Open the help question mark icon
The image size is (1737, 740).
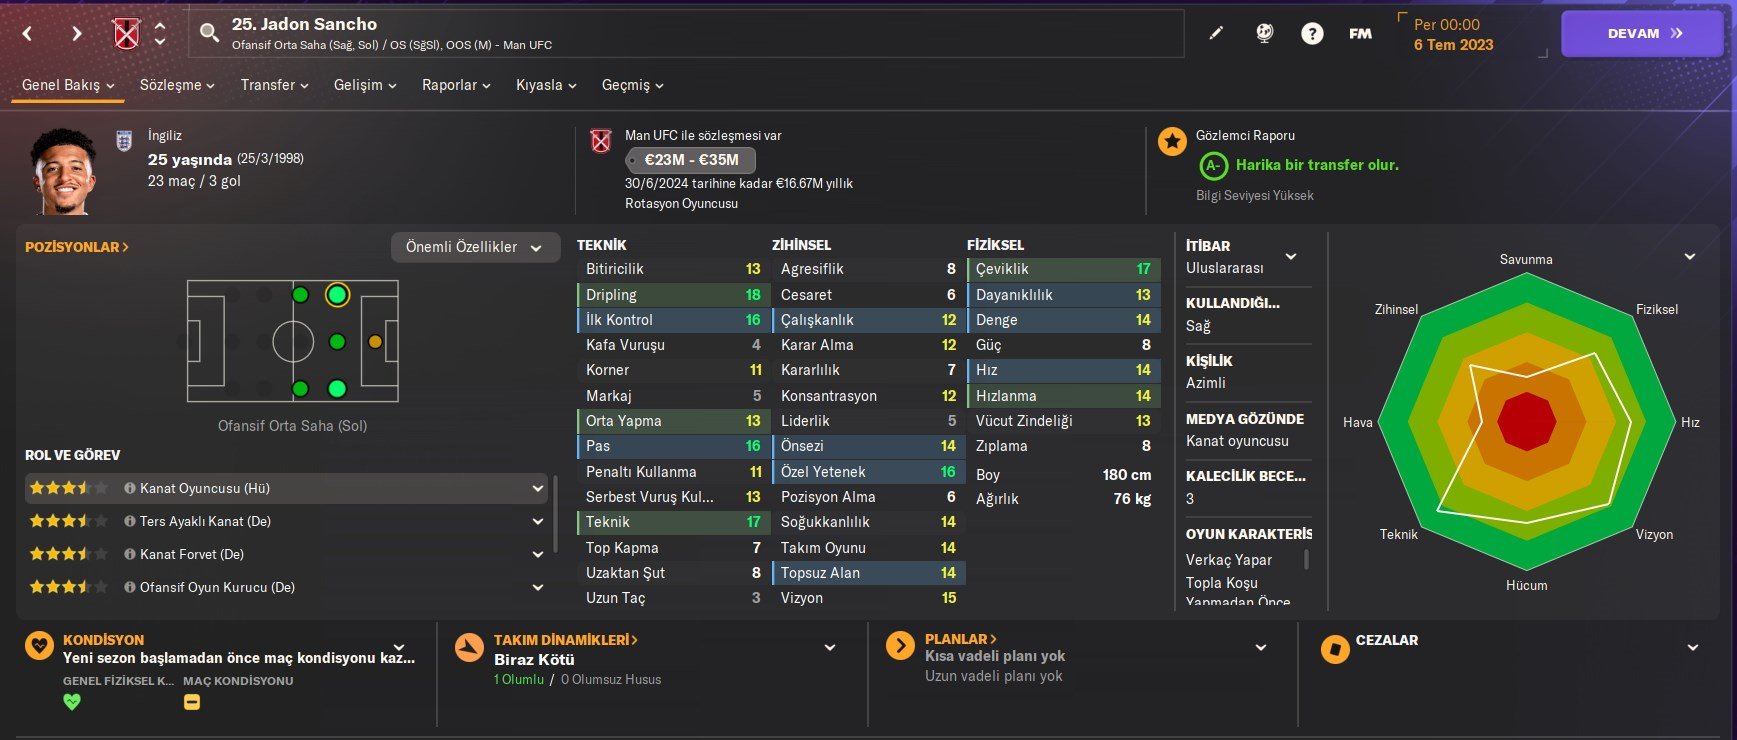coord(1312,33)
